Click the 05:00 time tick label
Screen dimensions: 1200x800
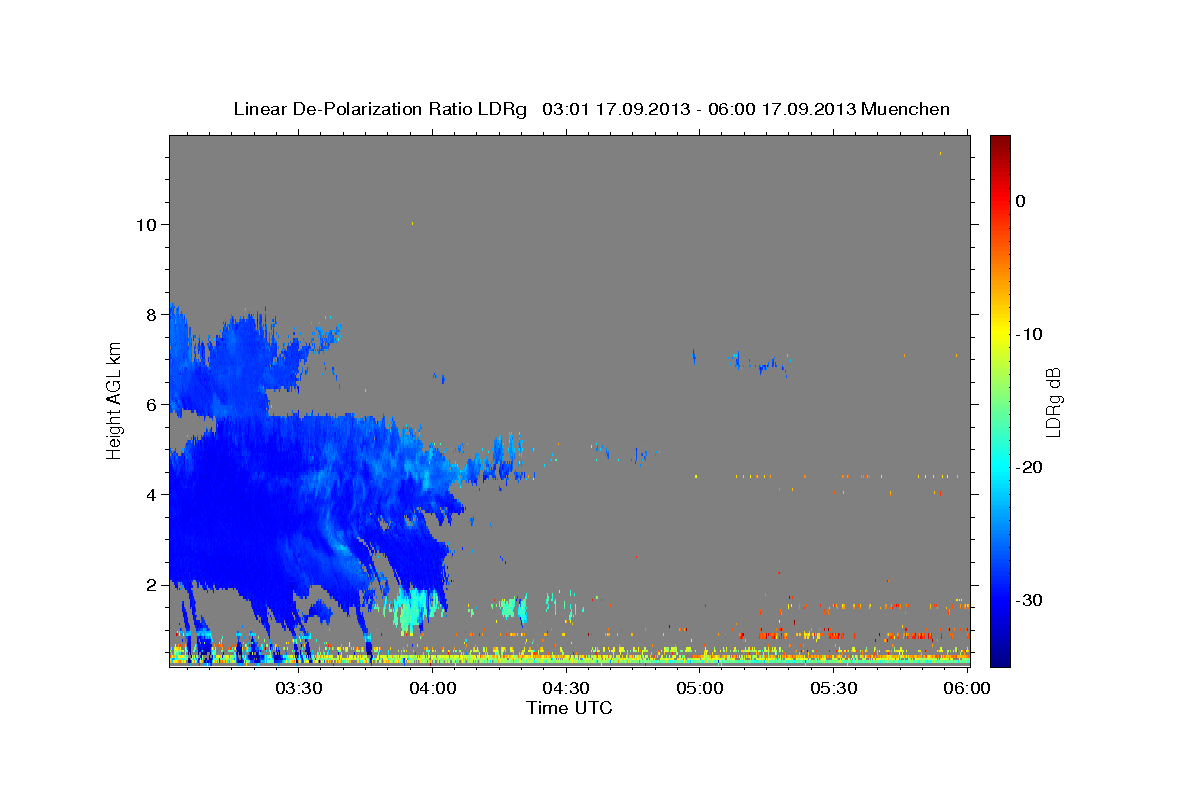pos(700,688)
